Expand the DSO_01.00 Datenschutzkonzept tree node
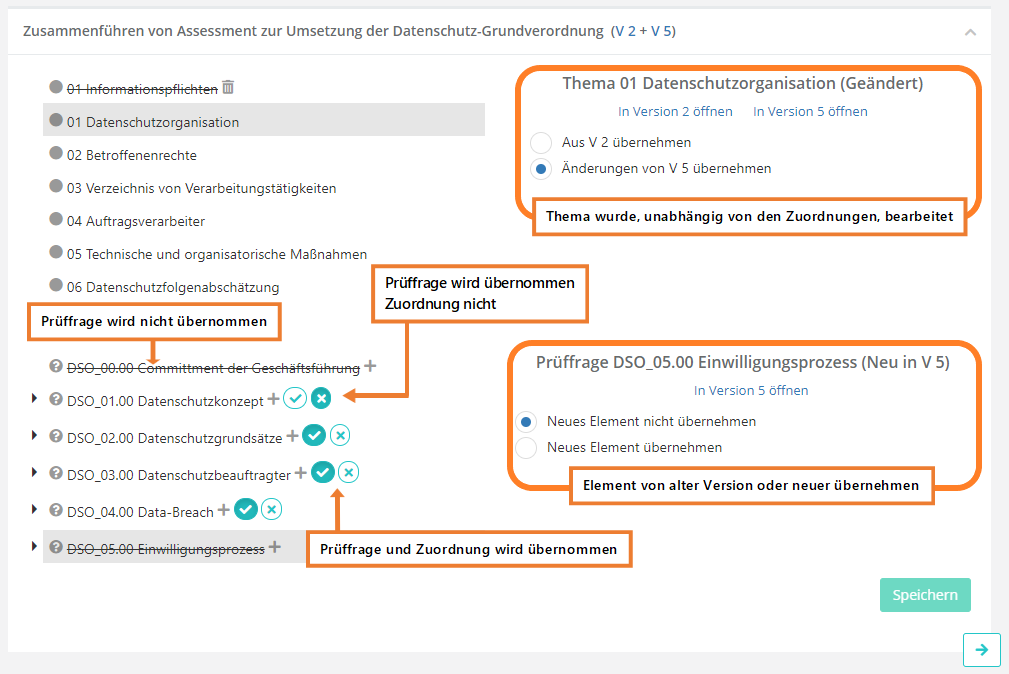 (x=35, y=399)
